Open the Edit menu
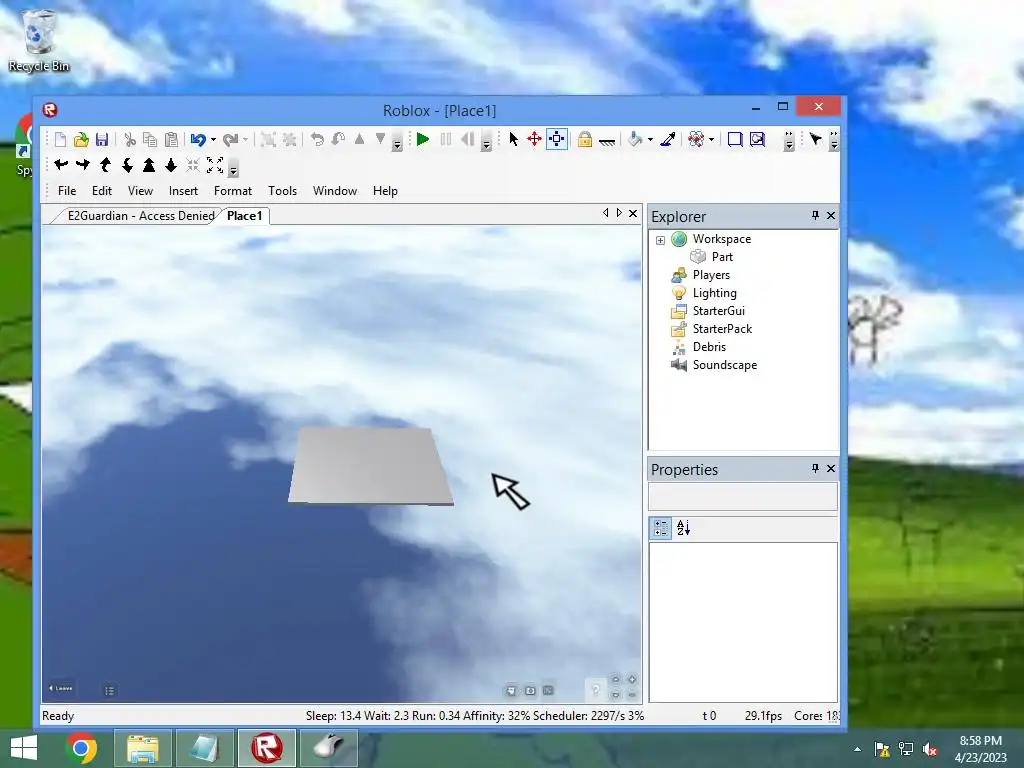 (102, 191)
